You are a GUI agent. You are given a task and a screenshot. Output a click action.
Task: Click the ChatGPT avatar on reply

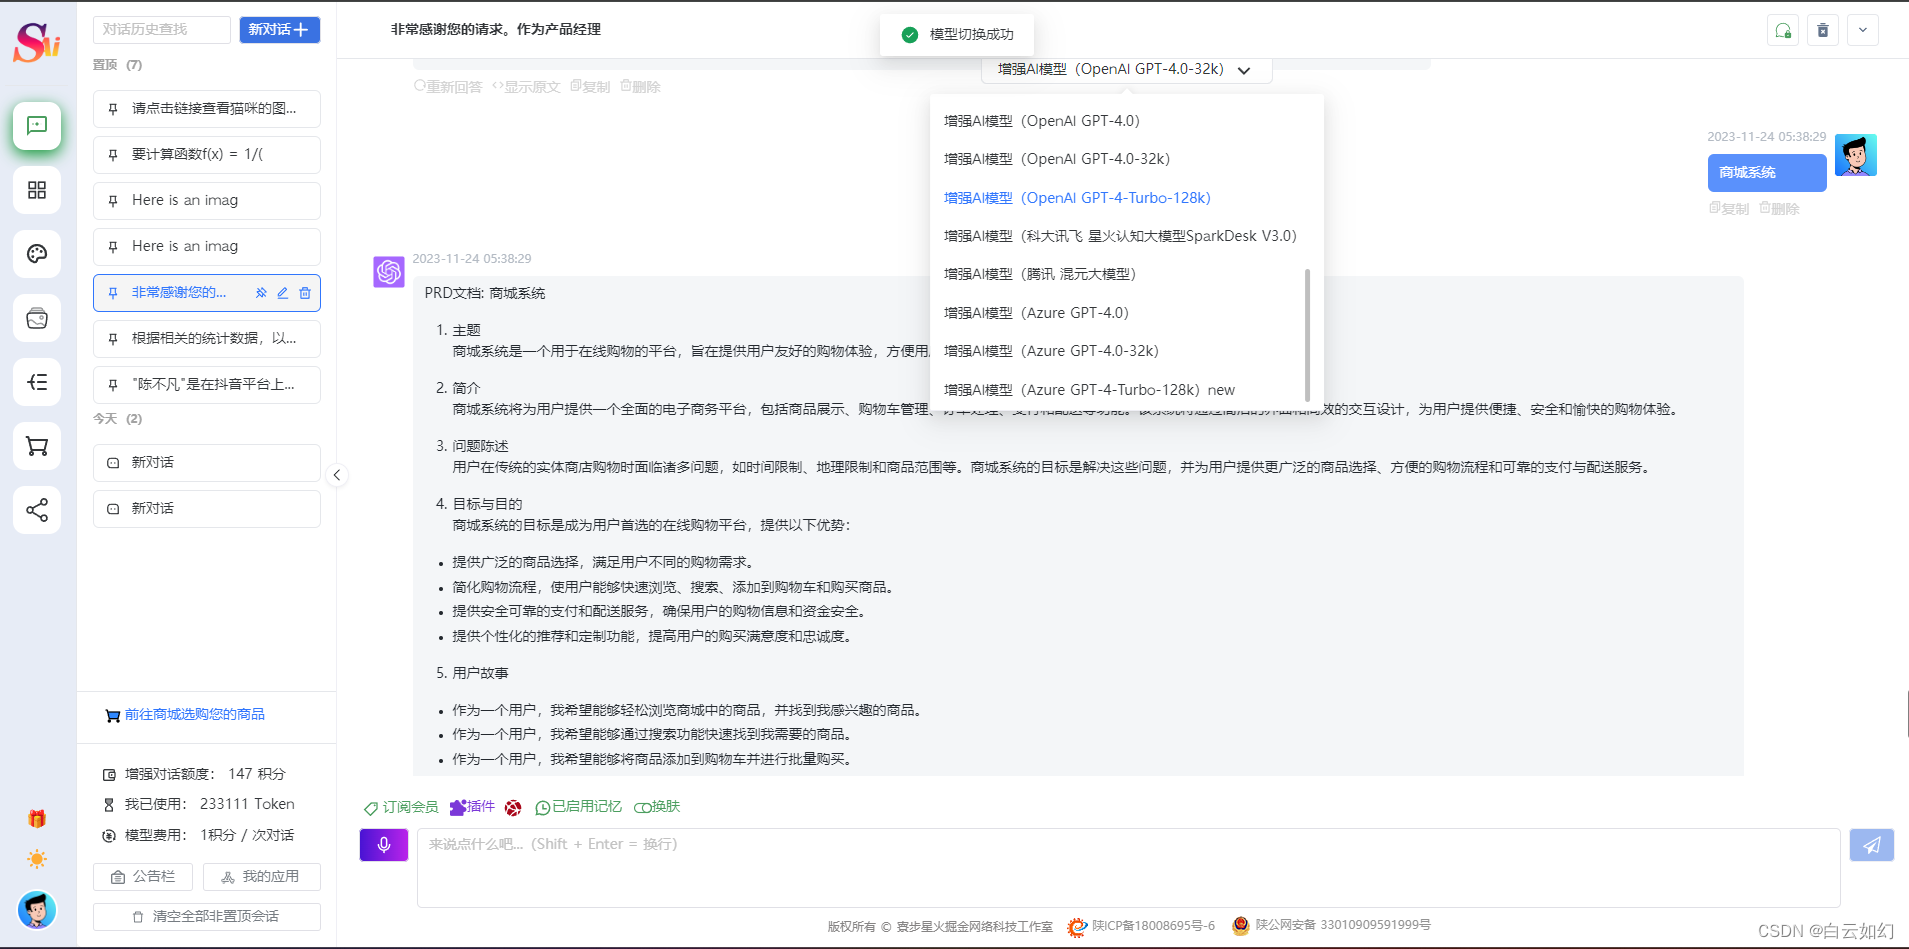click(389, 272)
